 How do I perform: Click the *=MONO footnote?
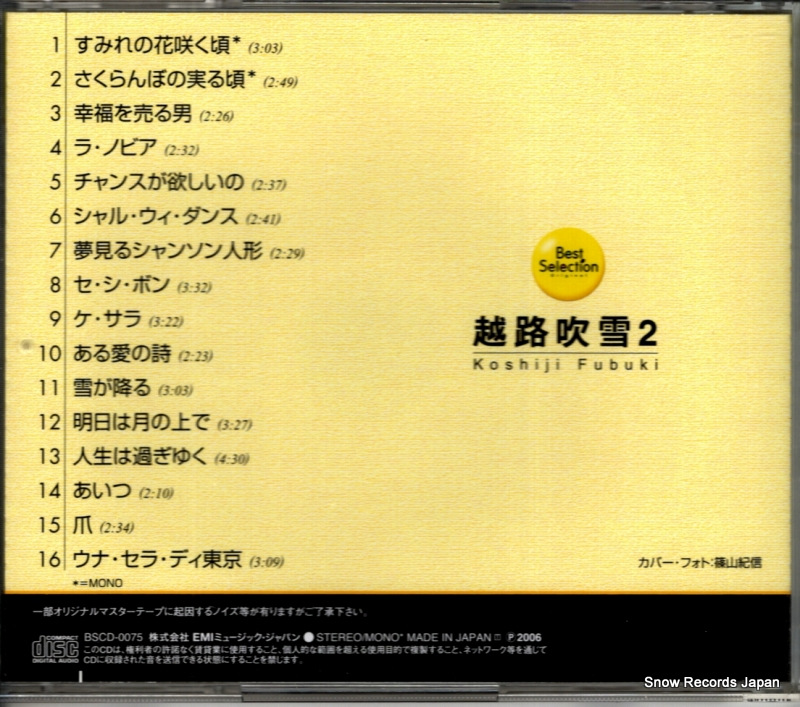tap(98, 583)
